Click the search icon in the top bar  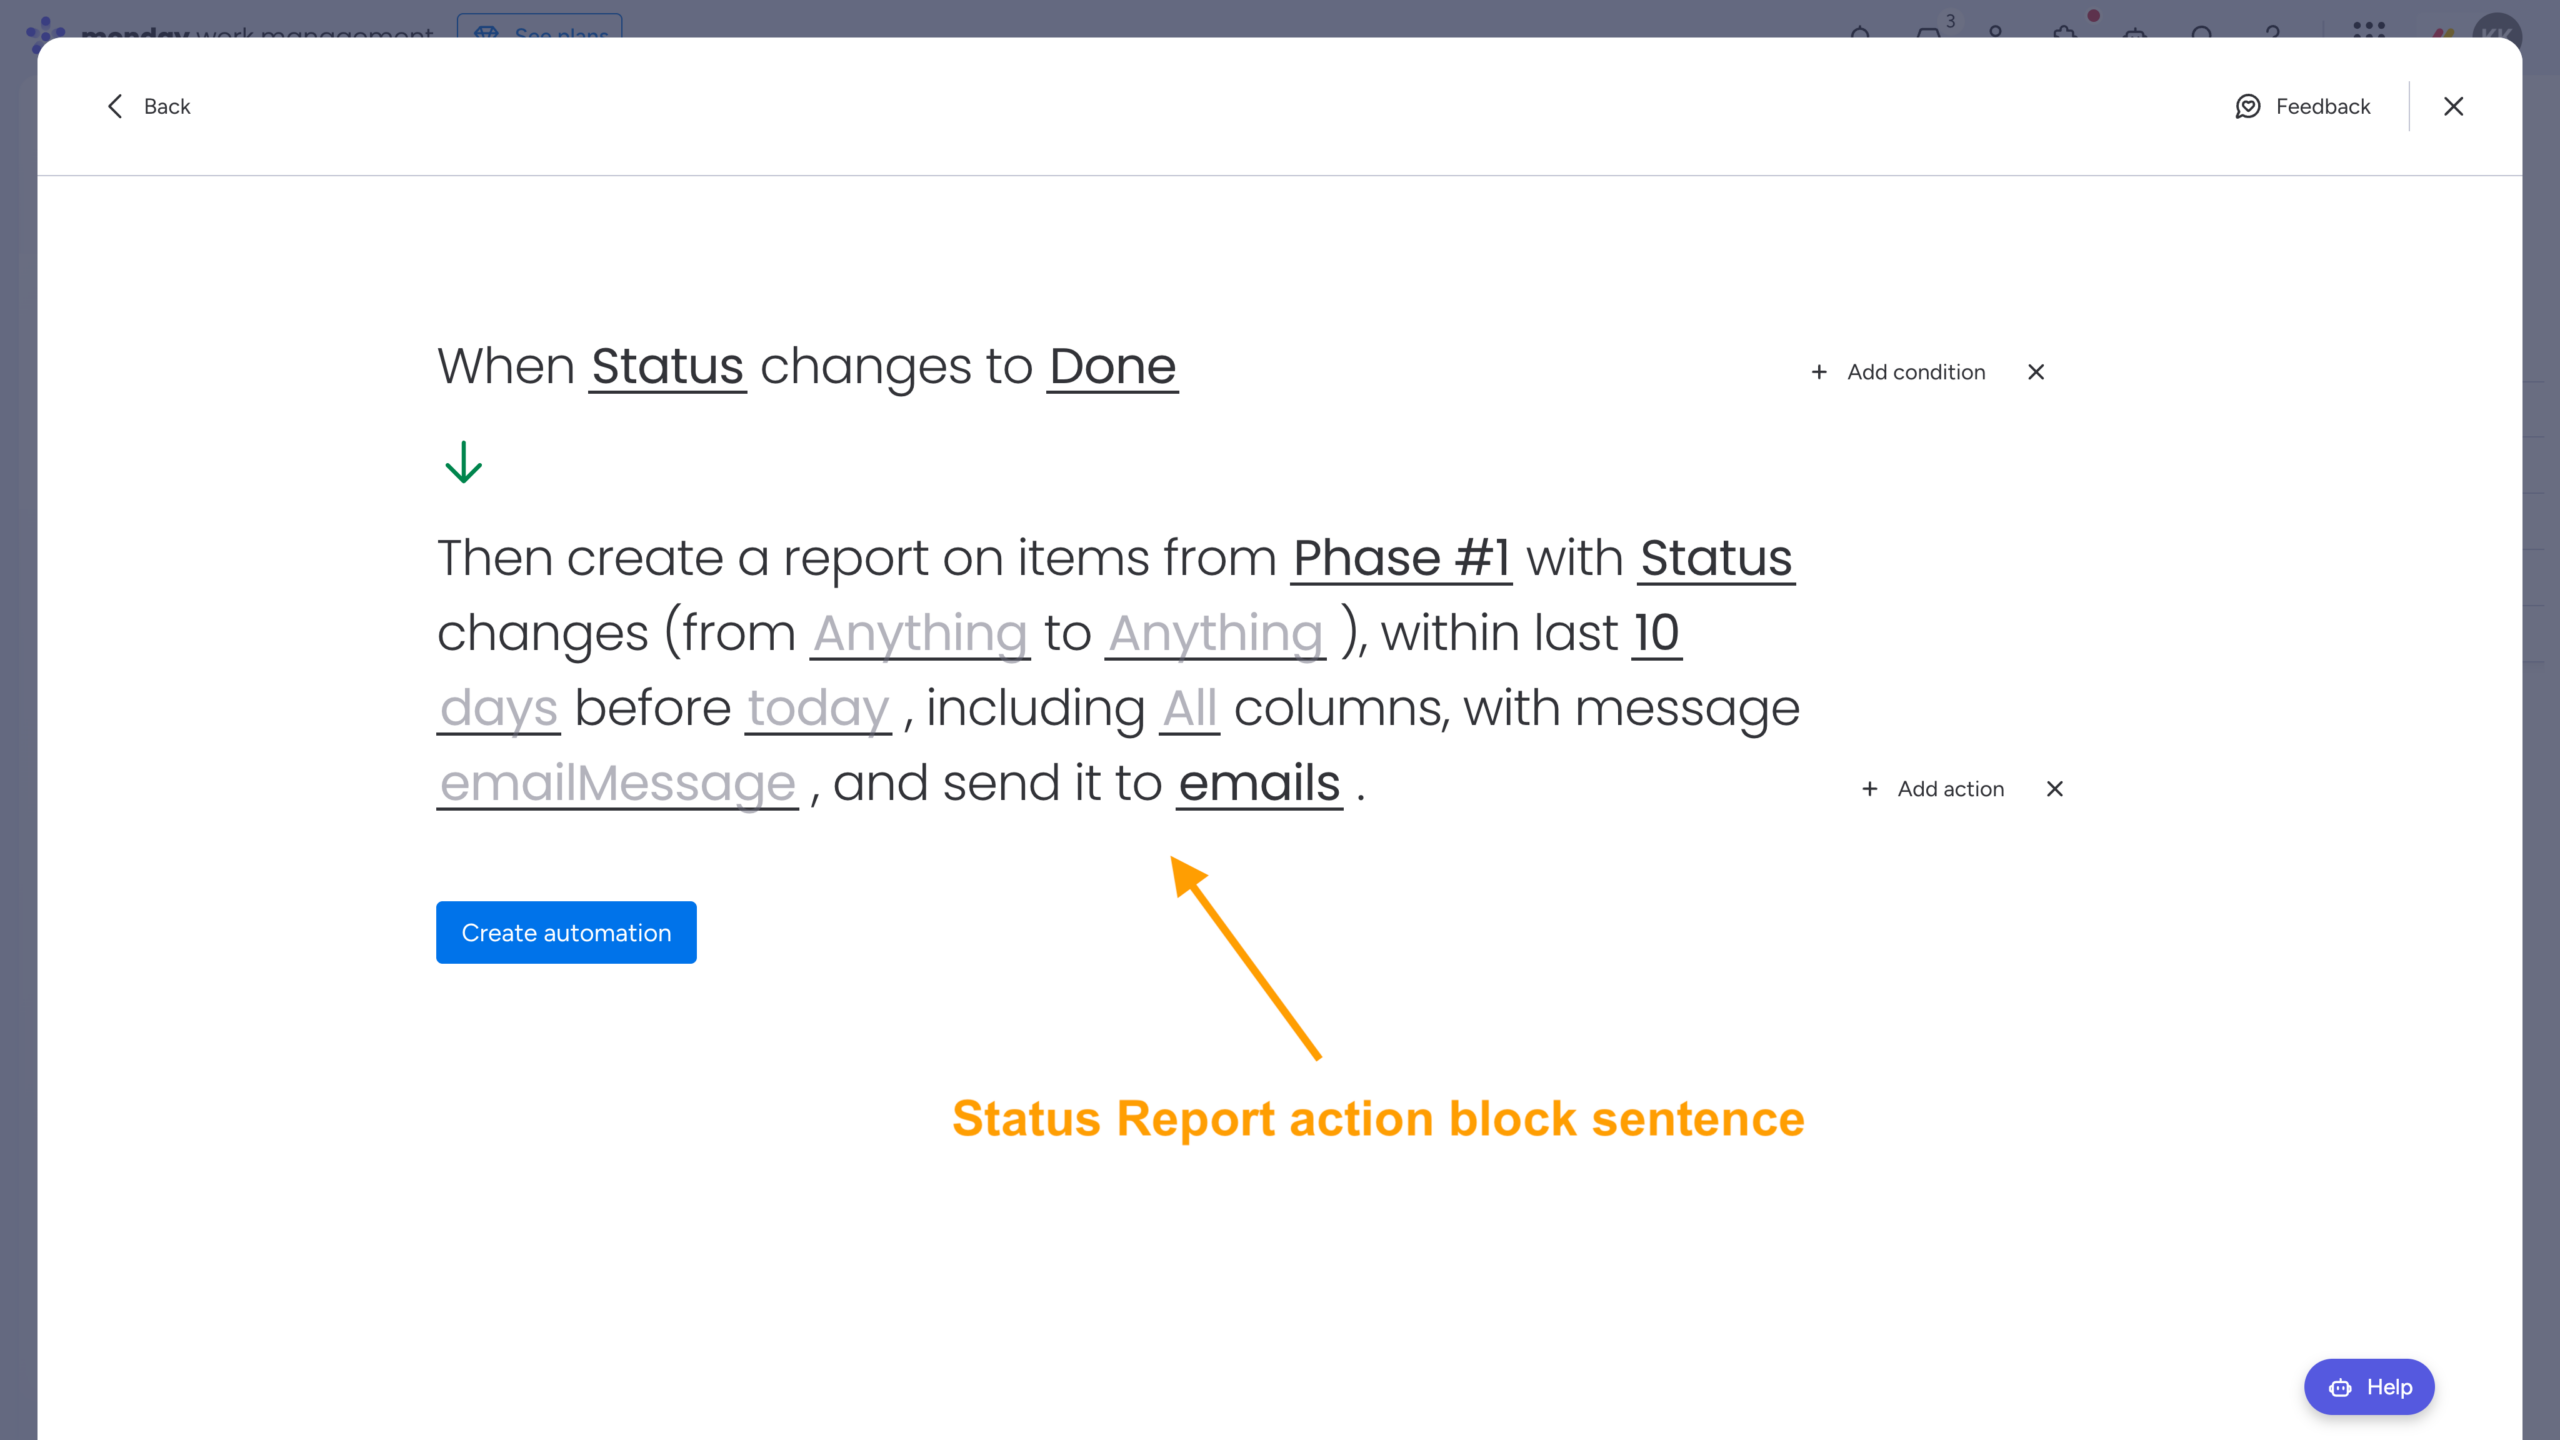(2202, 32)
